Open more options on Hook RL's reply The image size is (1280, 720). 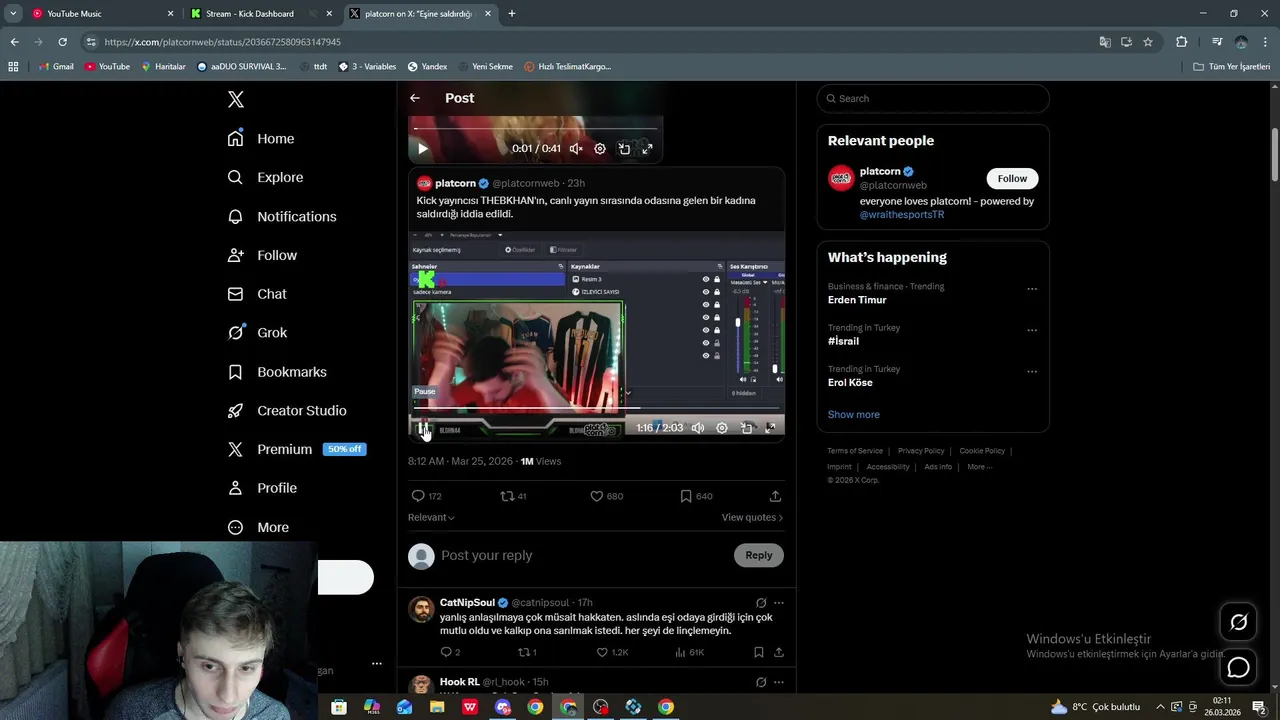(779, 682)
